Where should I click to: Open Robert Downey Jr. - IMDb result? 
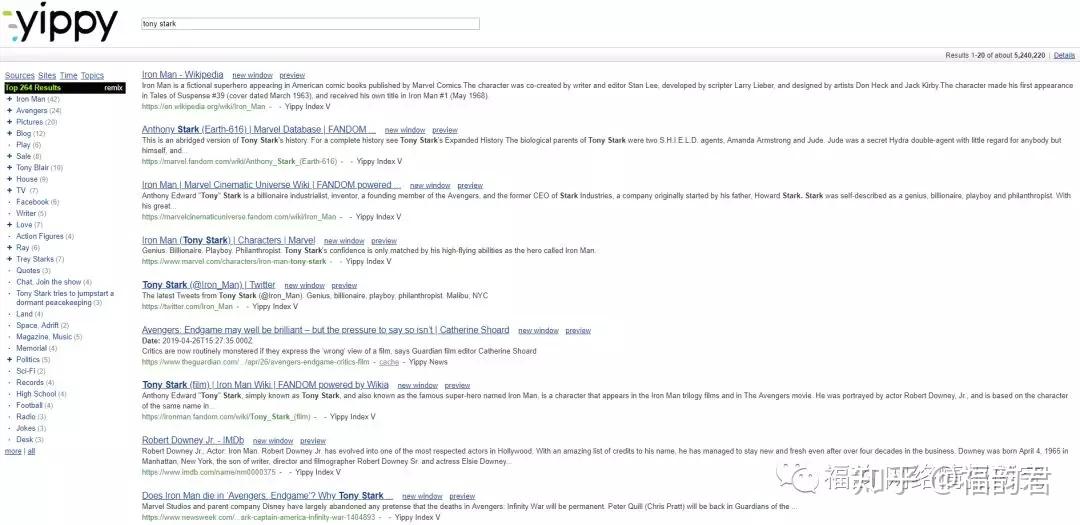point(193,440)
